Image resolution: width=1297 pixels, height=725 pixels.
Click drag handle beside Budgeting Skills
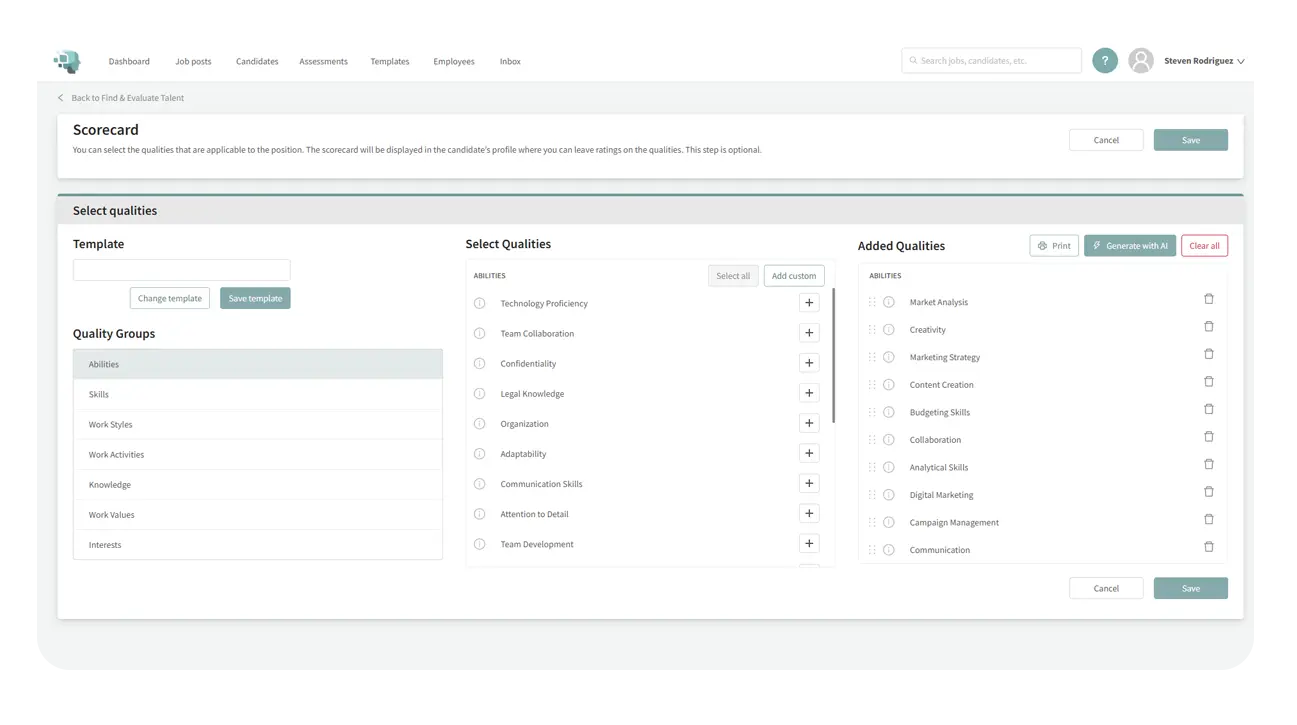point(872,412)
